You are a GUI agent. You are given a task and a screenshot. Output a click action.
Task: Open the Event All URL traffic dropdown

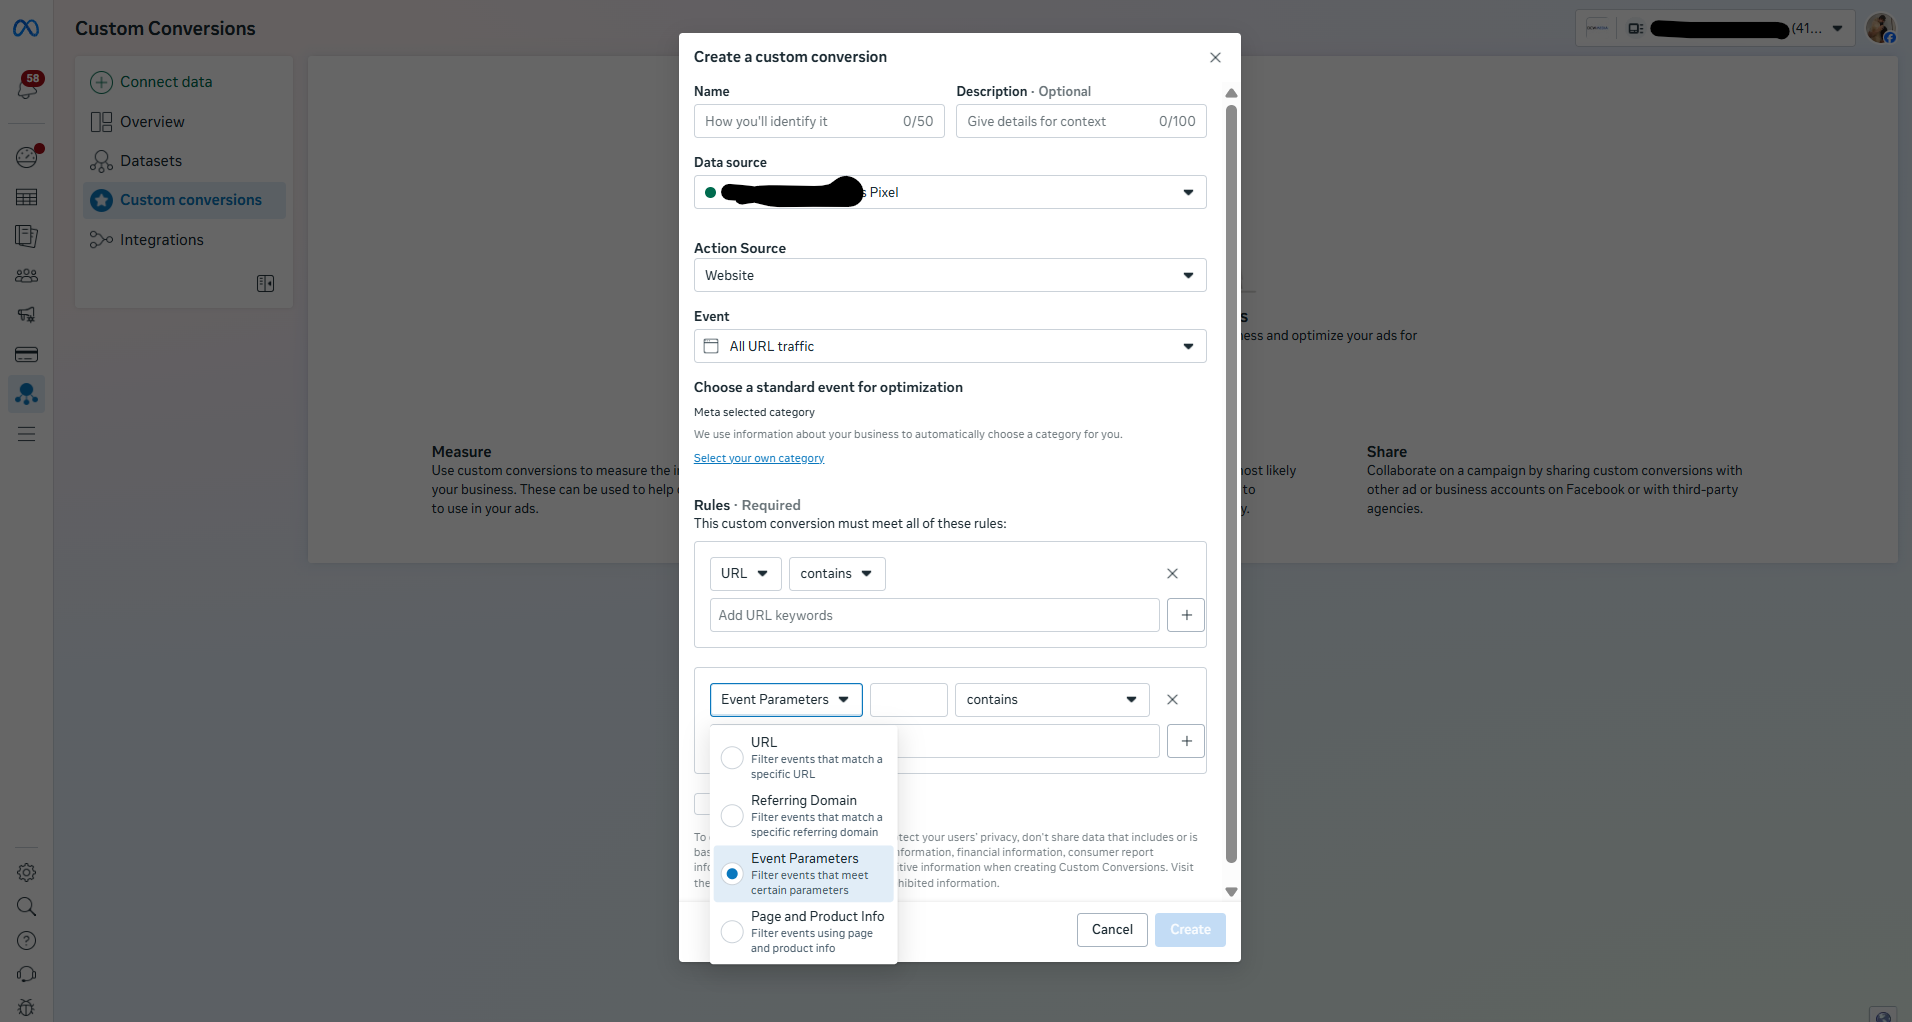pos(950,346)
